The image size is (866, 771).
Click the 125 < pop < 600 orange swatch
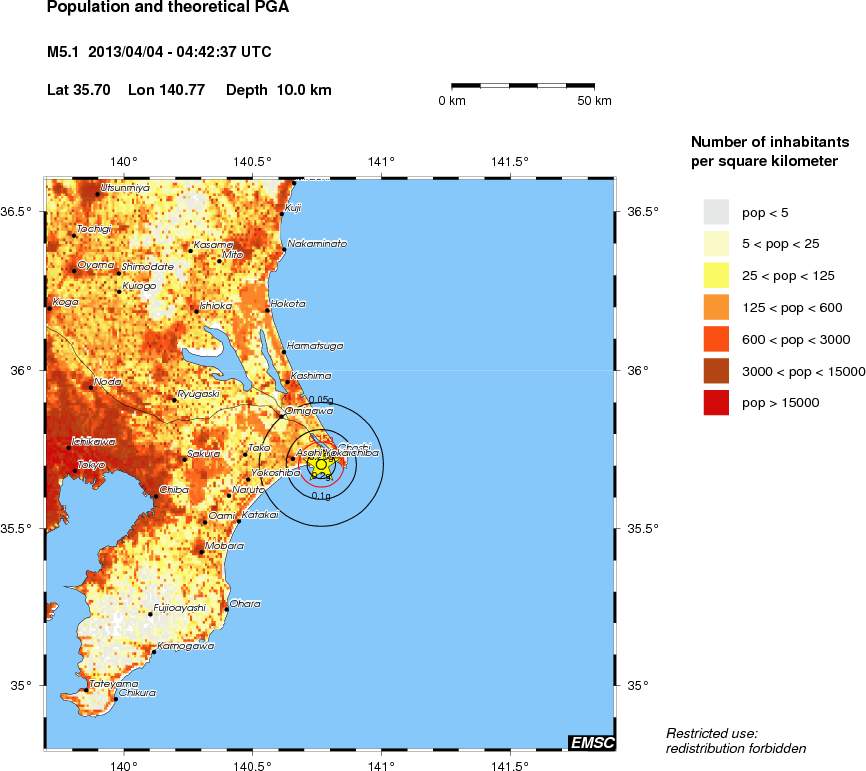pyautogui.click(x=716, y=307)
